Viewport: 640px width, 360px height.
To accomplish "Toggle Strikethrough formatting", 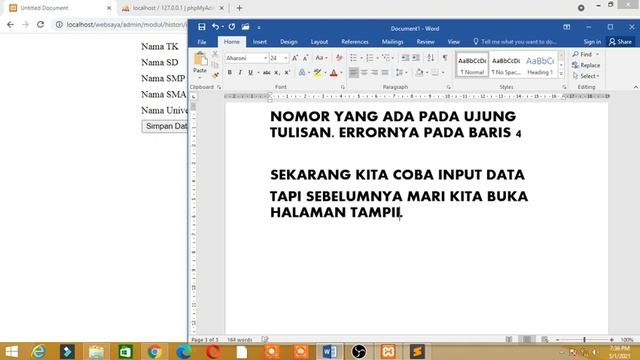I will (267, 73).
